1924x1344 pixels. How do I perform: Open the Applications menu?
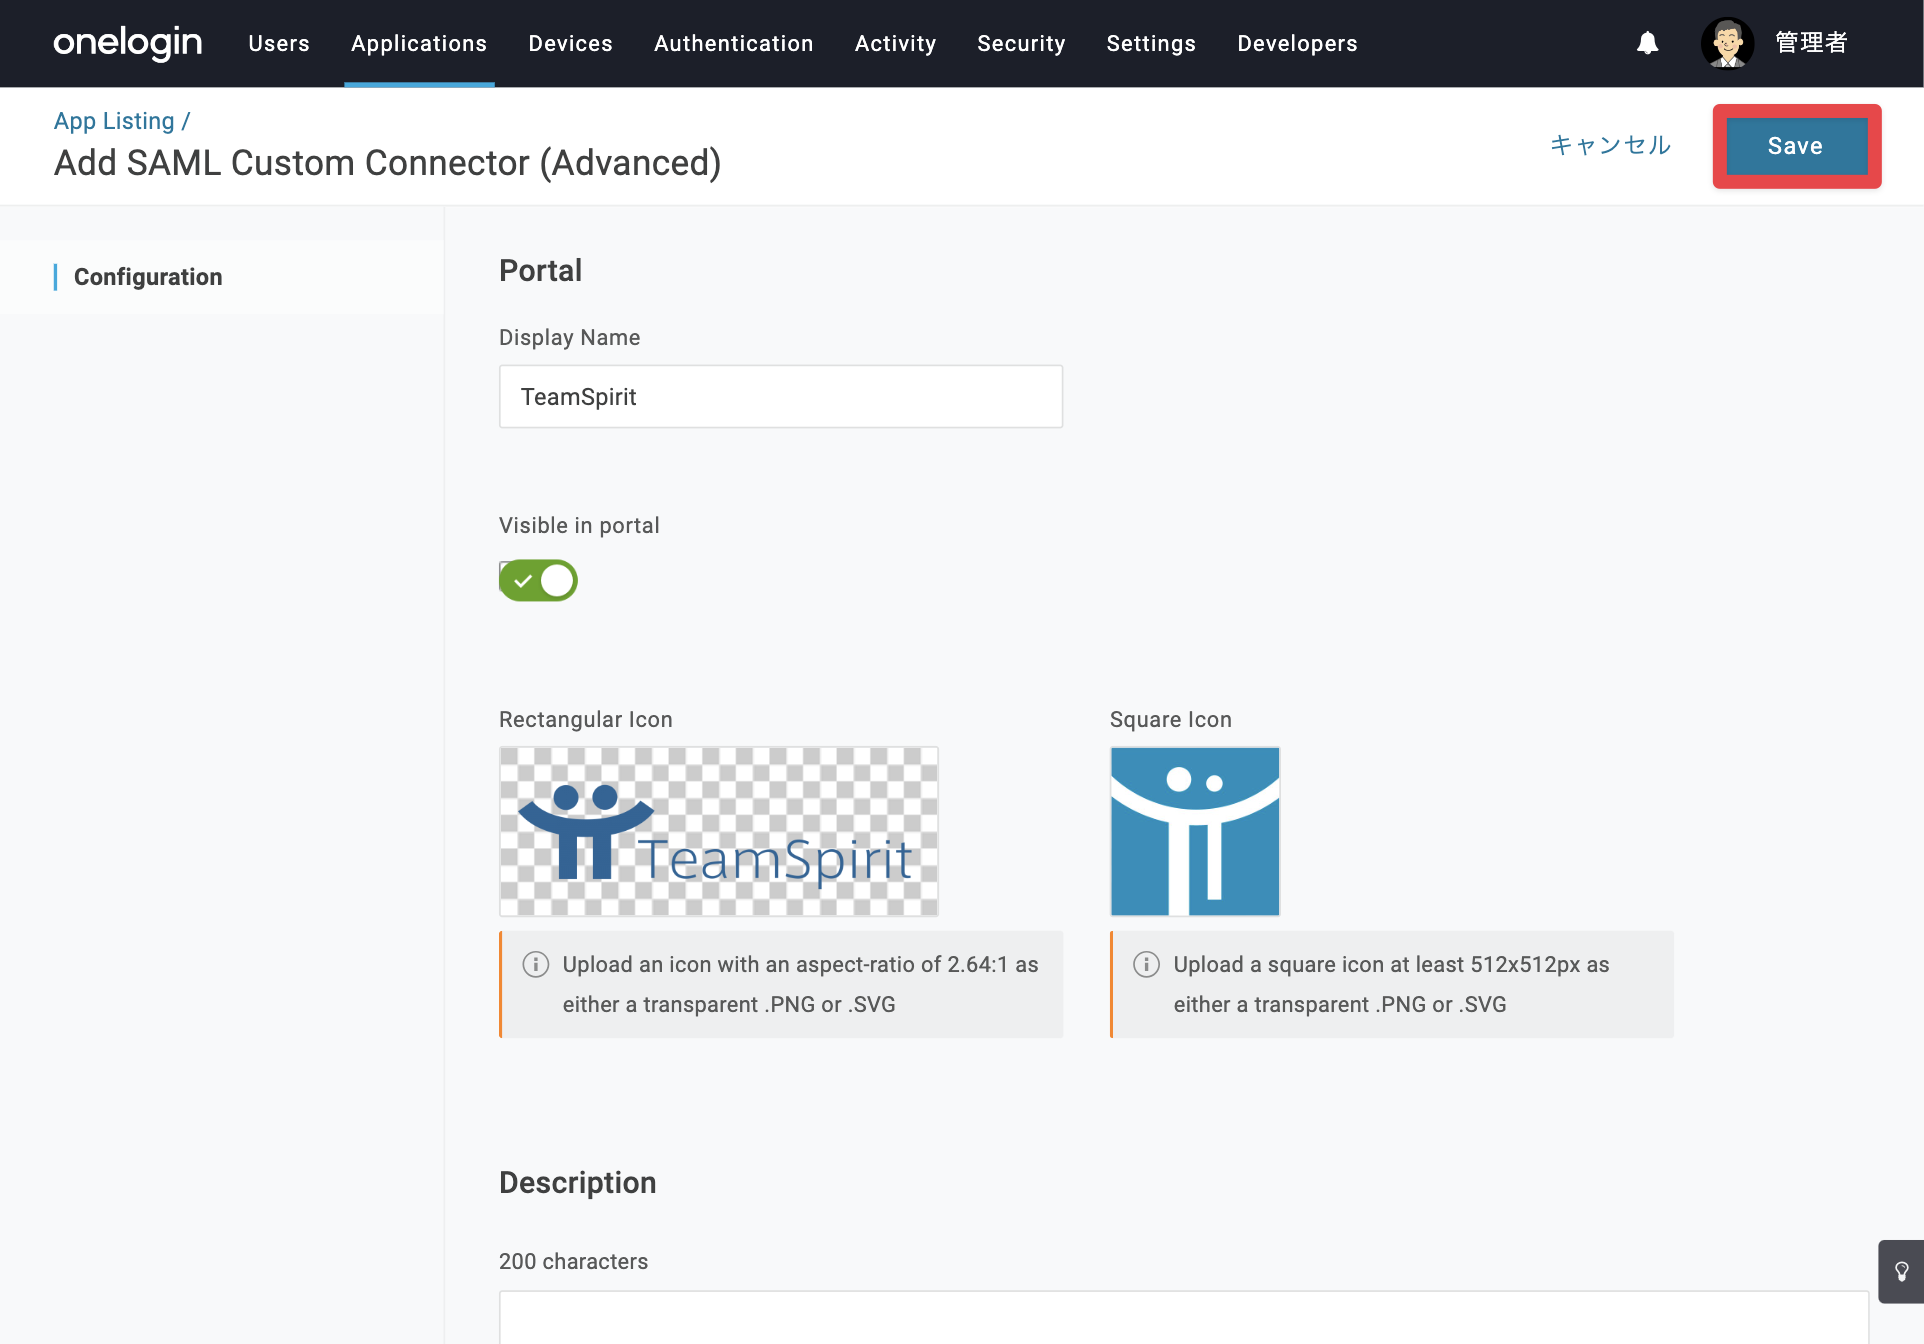(x=419, y=43)
